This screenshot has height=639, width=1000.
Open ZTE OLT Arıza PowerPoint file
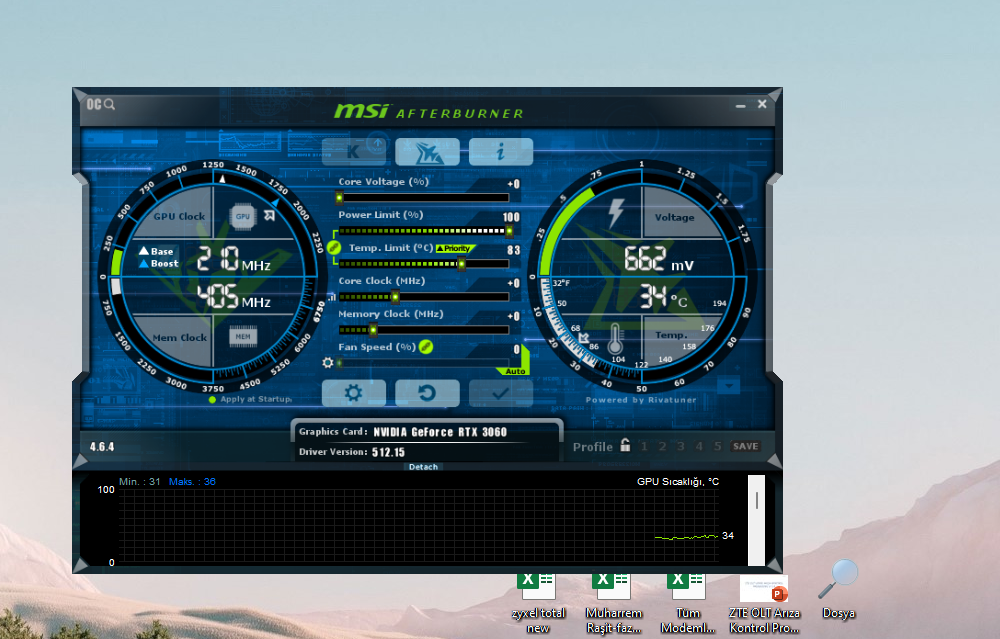tap(764, 603)
